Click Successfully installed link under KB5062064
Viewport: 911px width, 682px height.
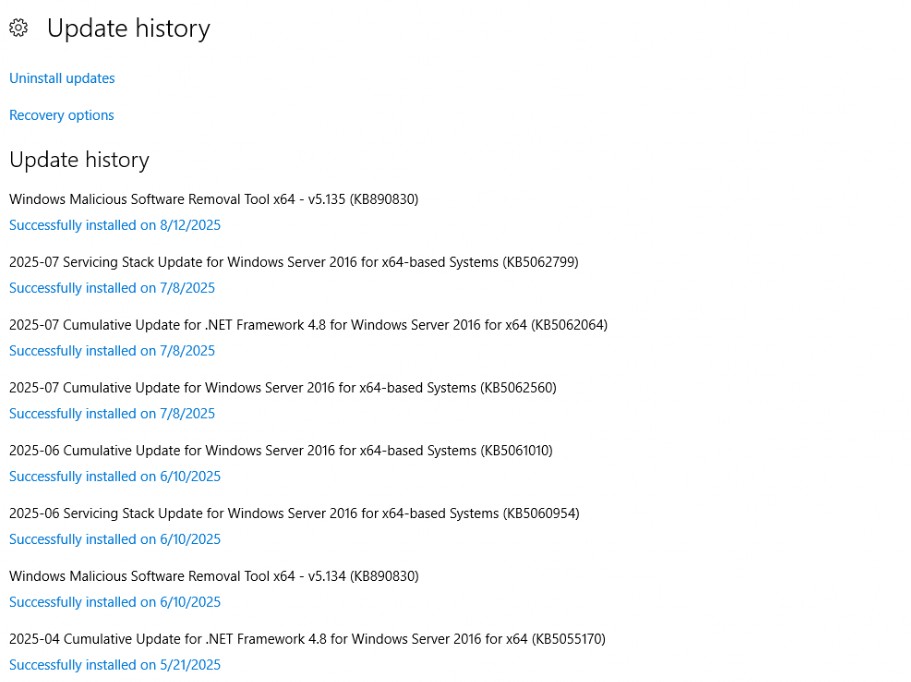[112, 350]
